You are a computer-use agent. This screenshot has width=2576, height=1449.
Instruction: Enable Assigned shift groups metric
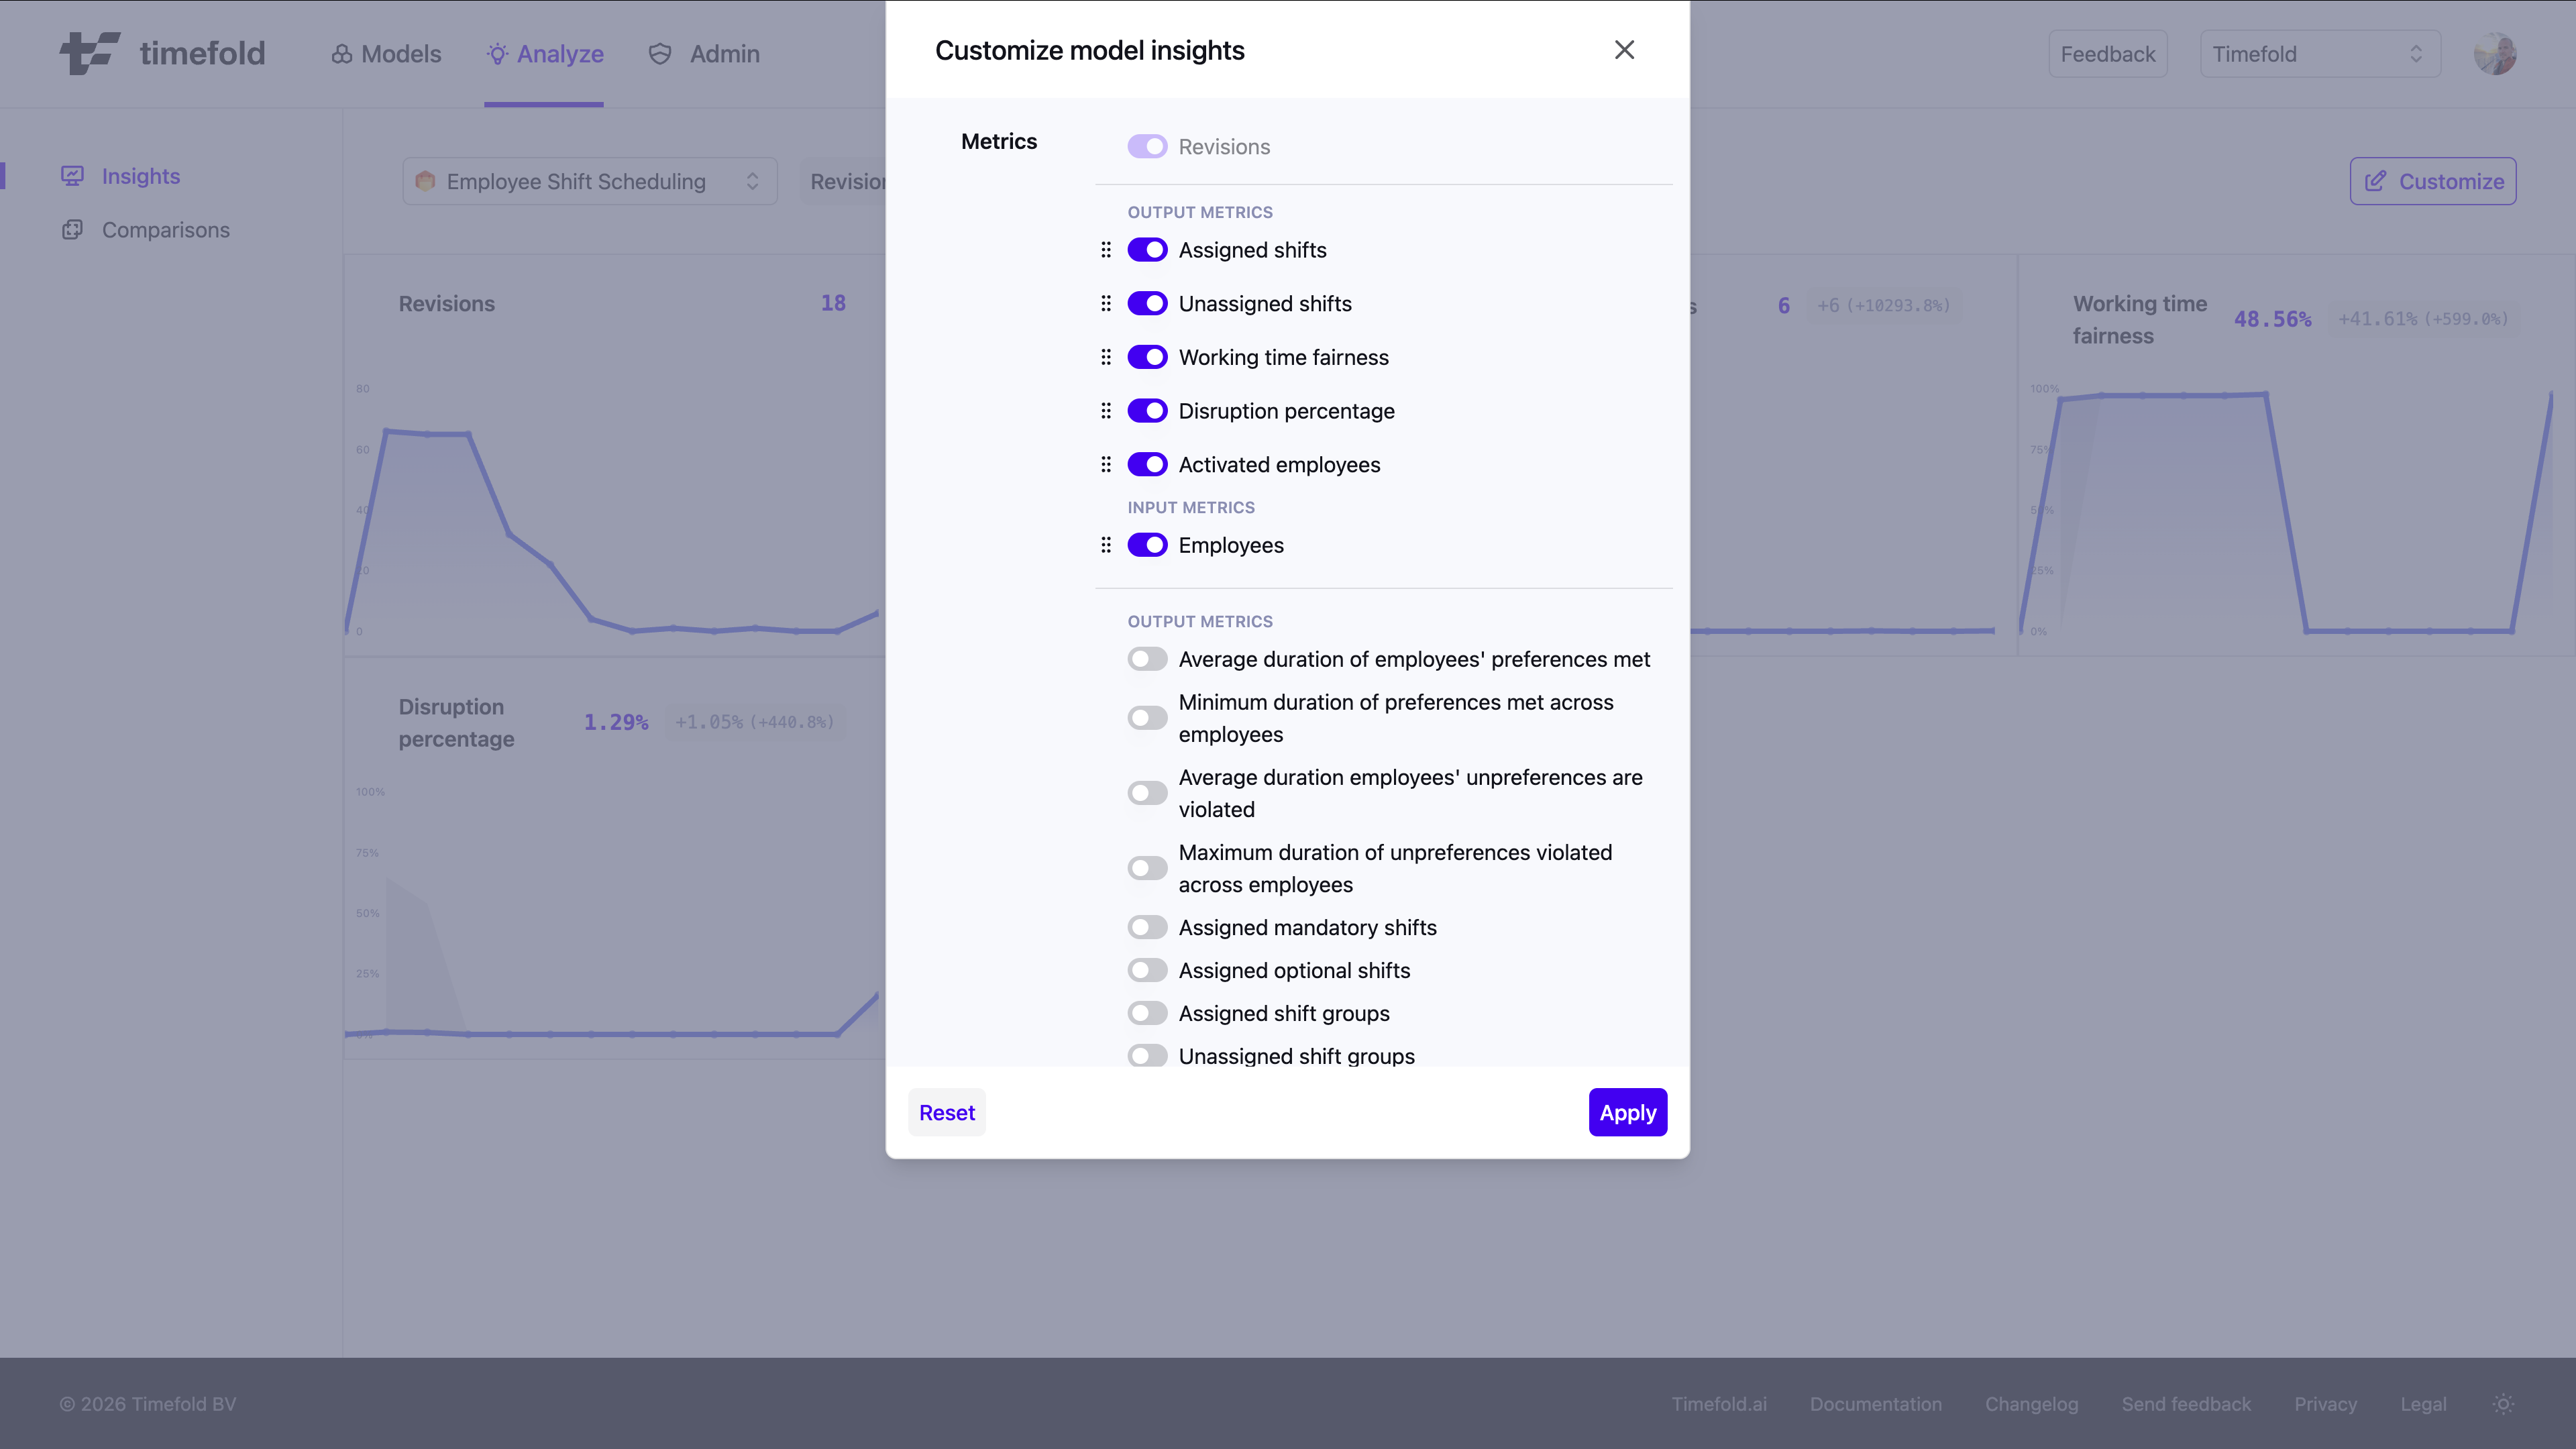pyautogui.click(x=1147, y=1014)
